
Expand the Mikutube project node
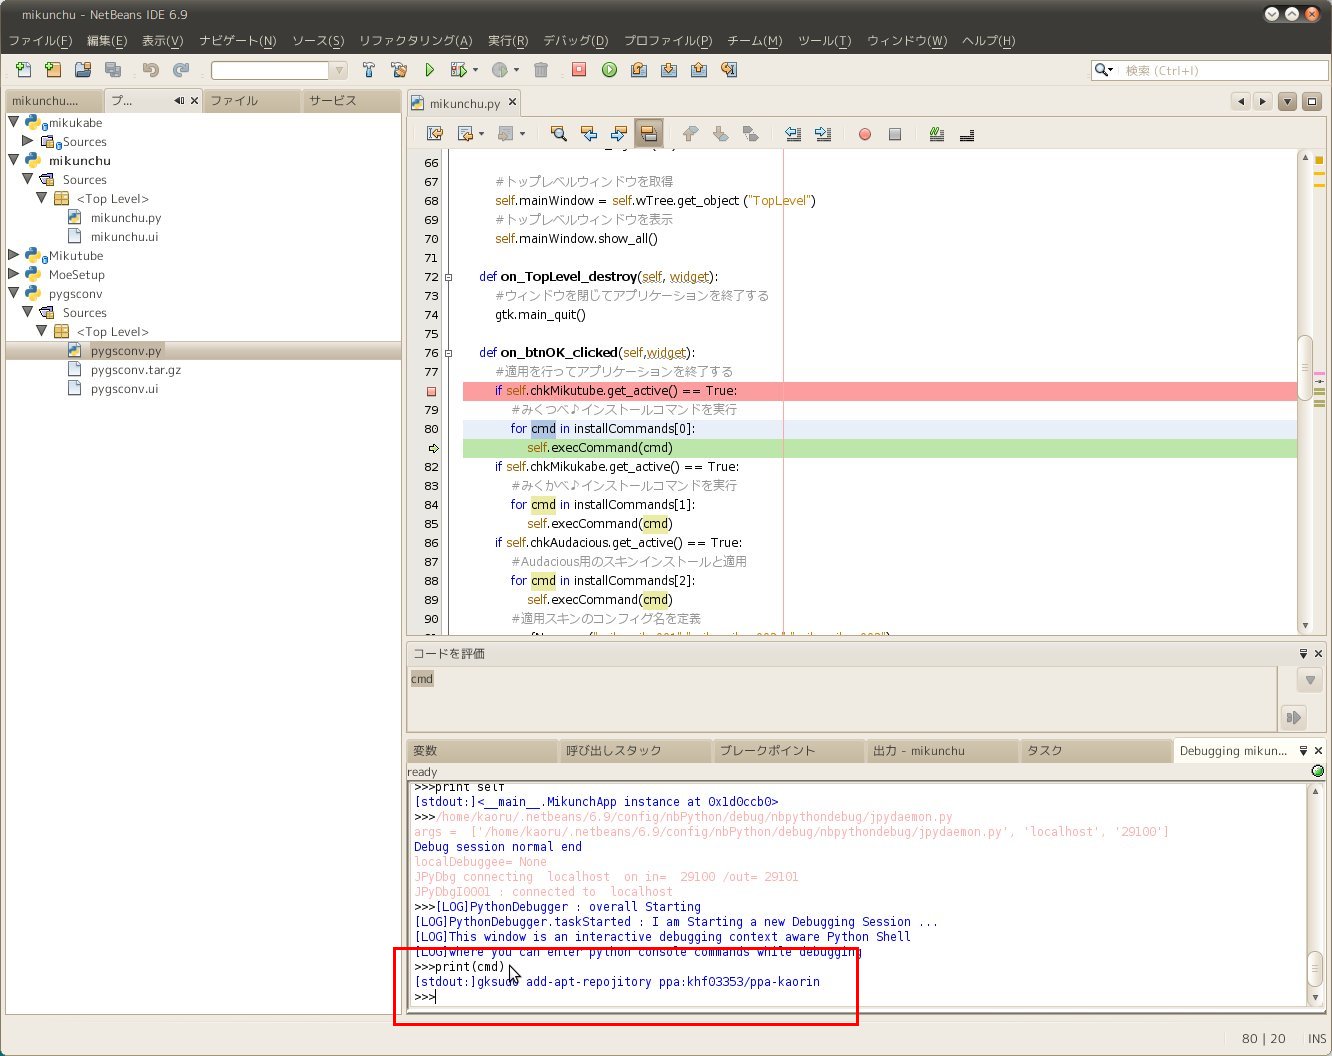(14, 255)
